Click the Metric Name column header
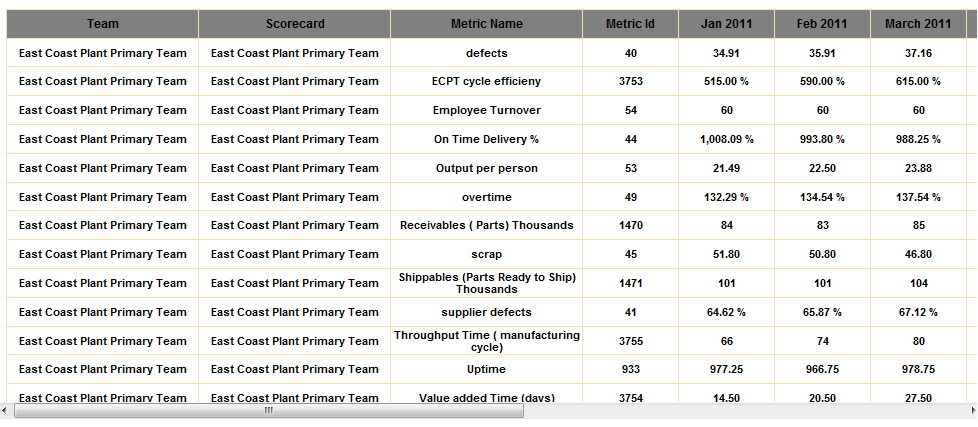This screenshot has height=427, width=978. pos(487,24)
